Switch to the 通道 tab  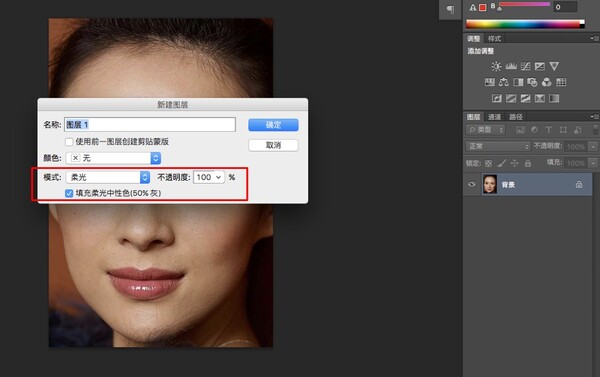(x=494, y=117)
